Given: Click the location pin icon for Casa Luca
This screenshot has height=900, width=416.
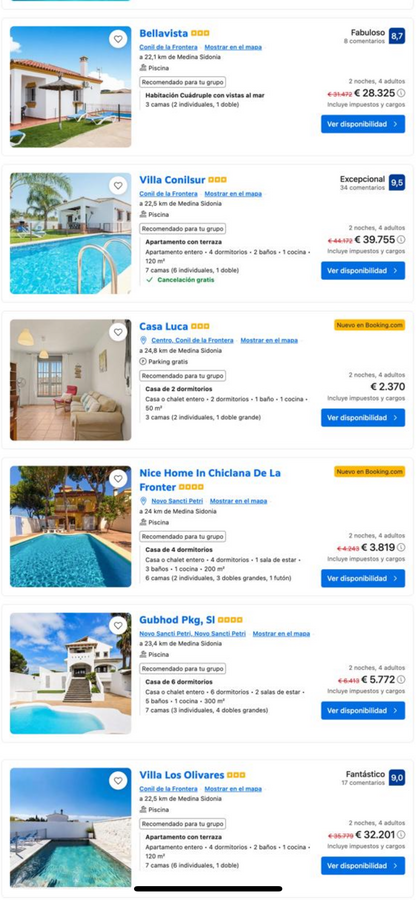Looking at the screenshot, I should [x=144, y=340].
